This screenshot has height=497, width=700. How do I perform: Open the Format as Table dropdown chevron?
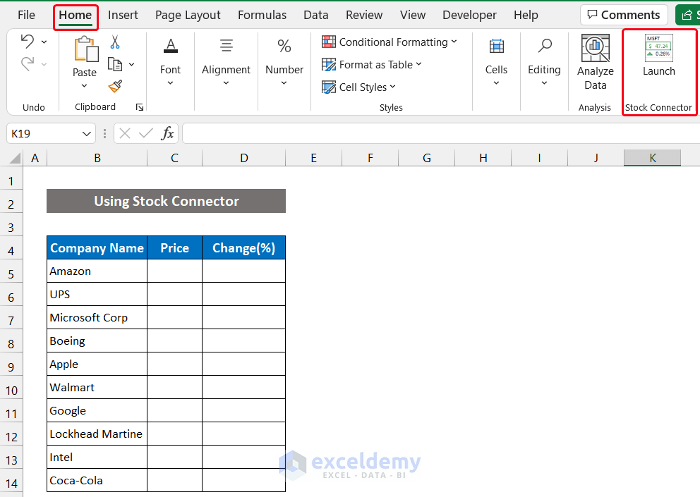[419, 64]
